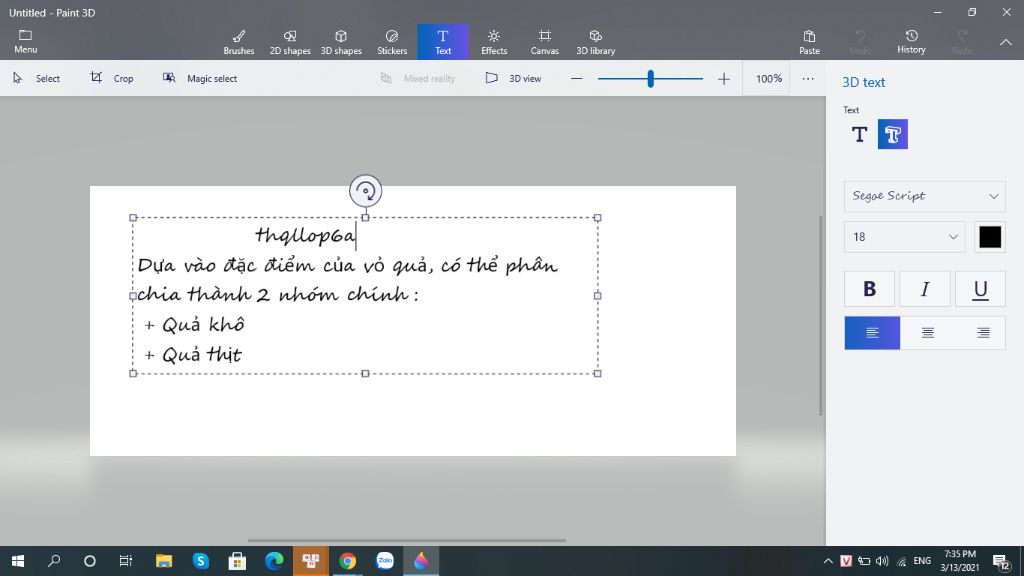The image size is (1024, 576).
Task: Click the vertical canvas scrollbar
Action: [821, 315]
